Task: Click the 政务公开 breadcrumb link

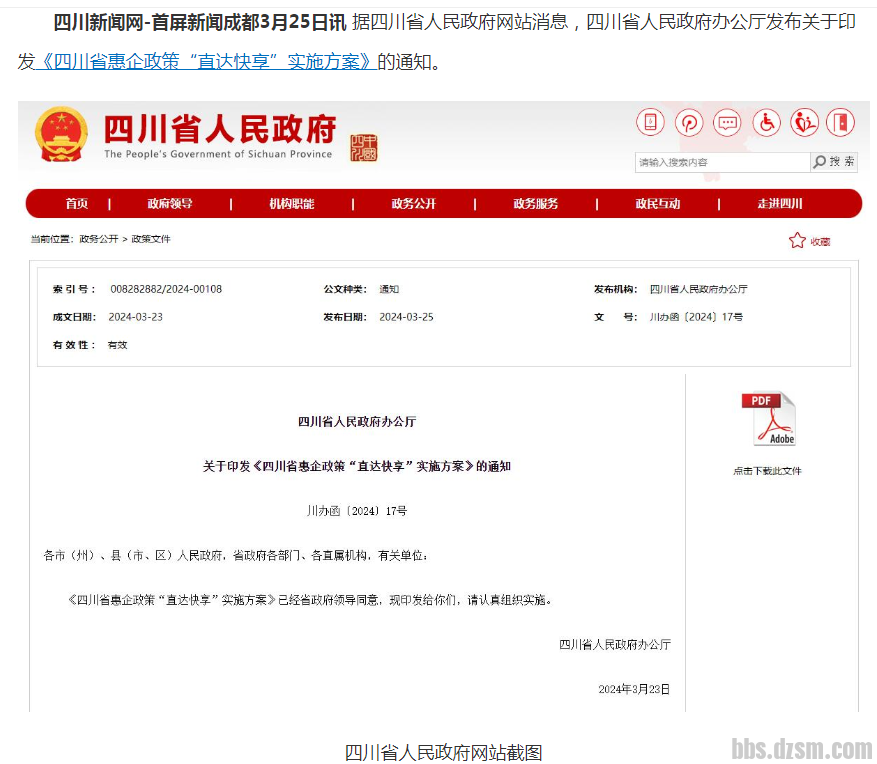Action: (x=99, y=240)
